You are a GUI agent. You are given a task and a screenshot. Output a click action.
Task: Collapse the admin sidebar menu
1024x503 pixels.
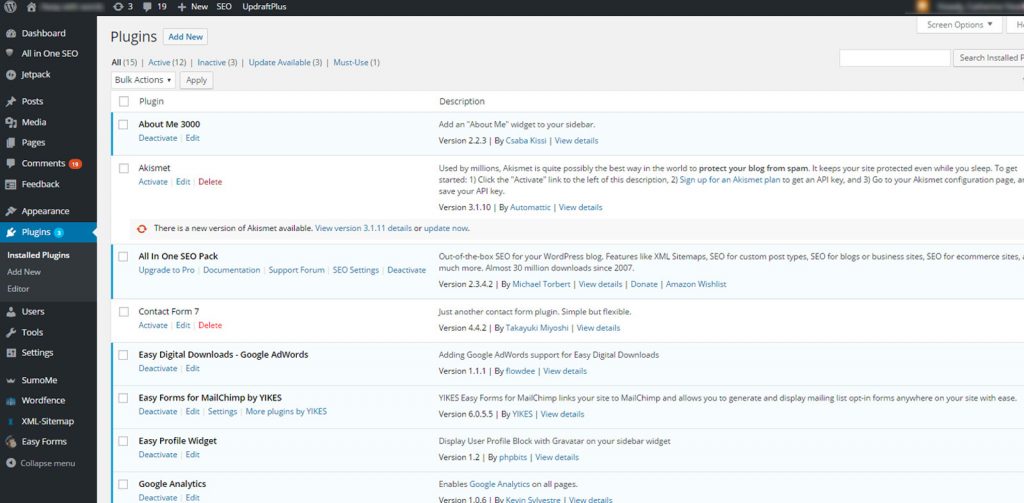coord(48,463)
